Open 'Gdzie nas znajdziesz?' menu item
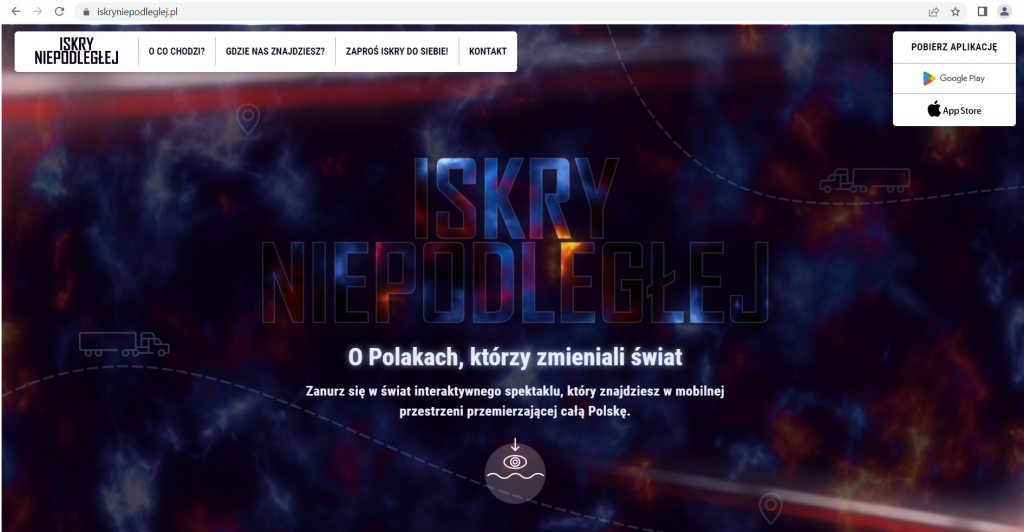This screenshot has width=1024, height=532. point(275,52)
